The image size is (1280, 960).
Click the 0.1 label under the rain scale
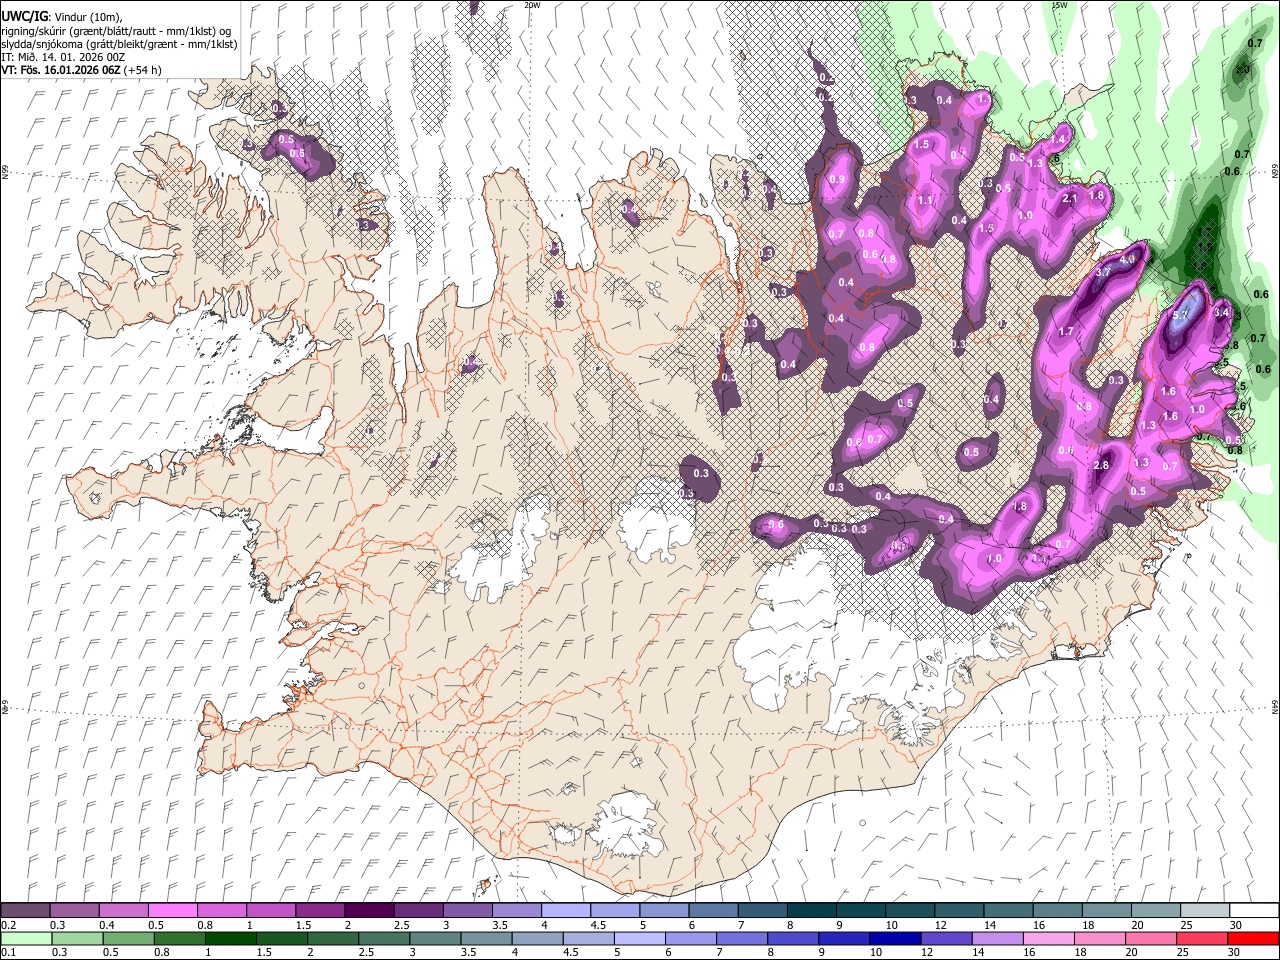tap(8, 952)
